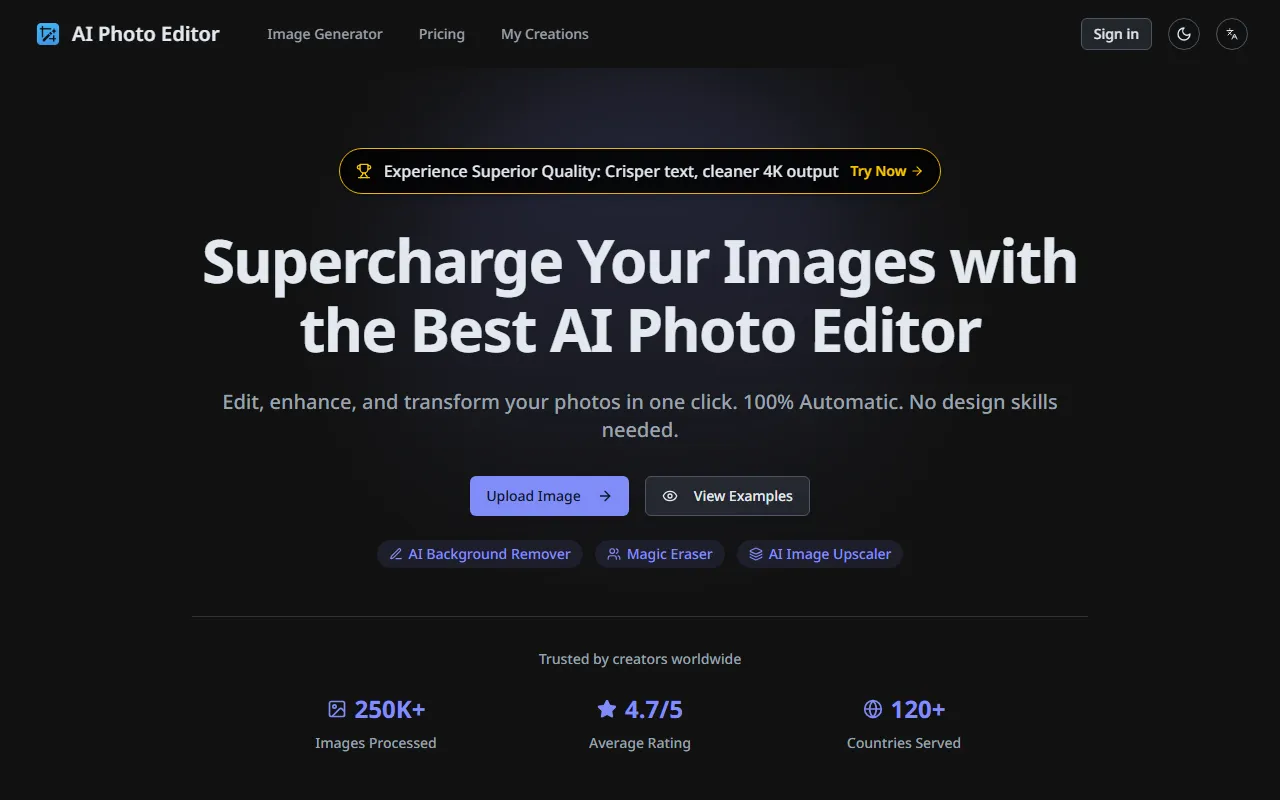Click the star icon beside 4.7/5
Image resolution: width=1280 pixels, height=800 pixels.
tap(606, 709)
